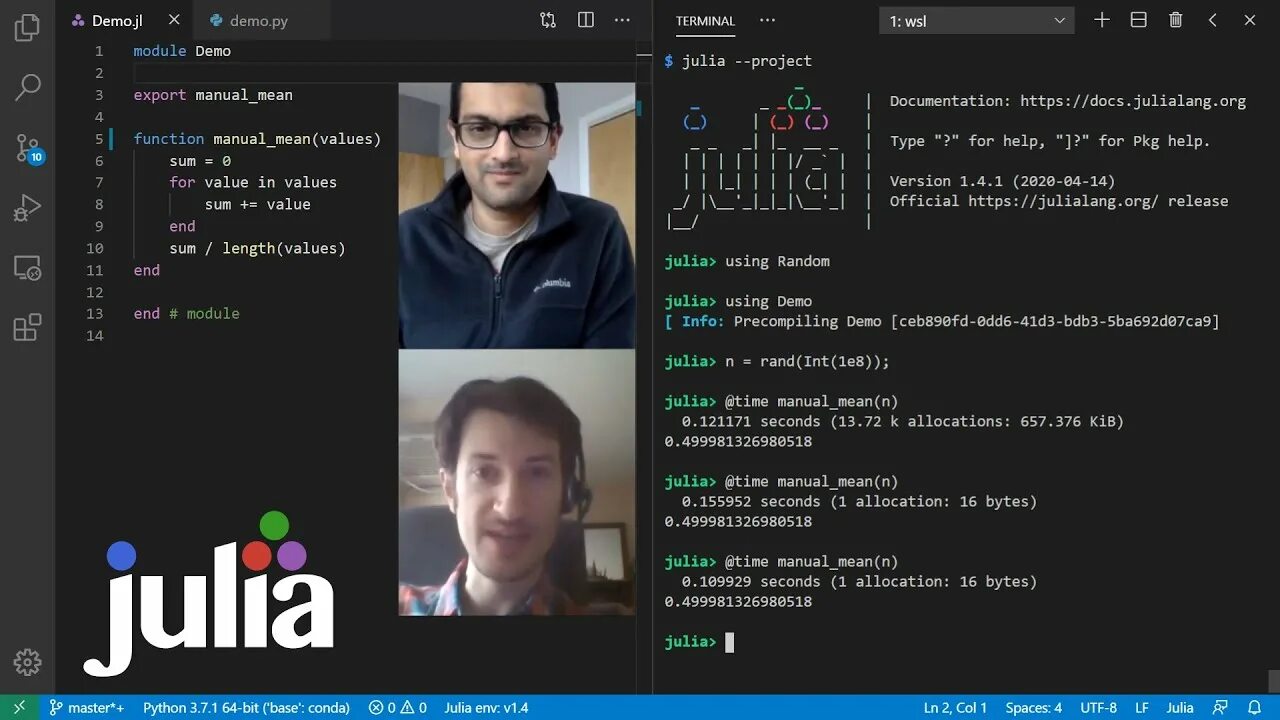Open the Extensions view
This screenshot has height=720, width=1280.
tap(27, 327)
